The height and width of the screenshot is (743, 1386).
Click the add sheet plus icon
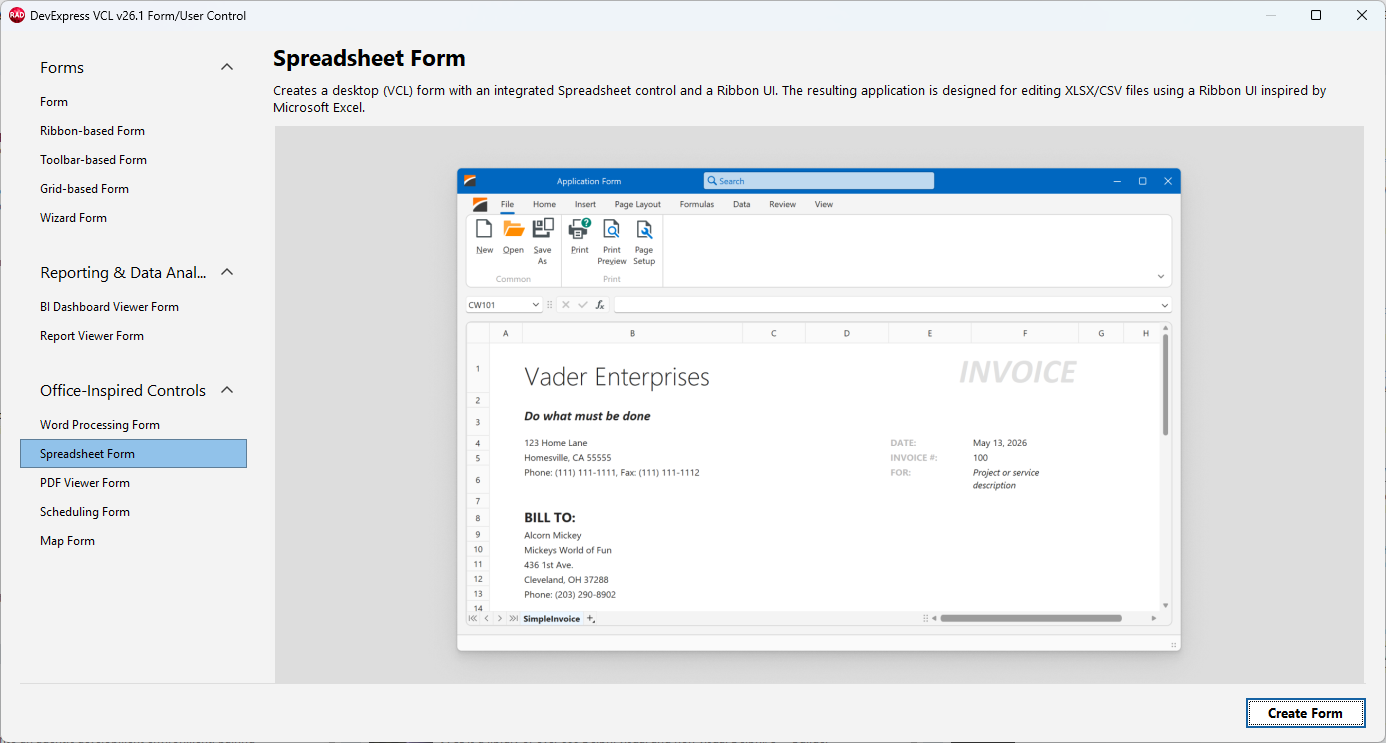[x=591, y=619]
